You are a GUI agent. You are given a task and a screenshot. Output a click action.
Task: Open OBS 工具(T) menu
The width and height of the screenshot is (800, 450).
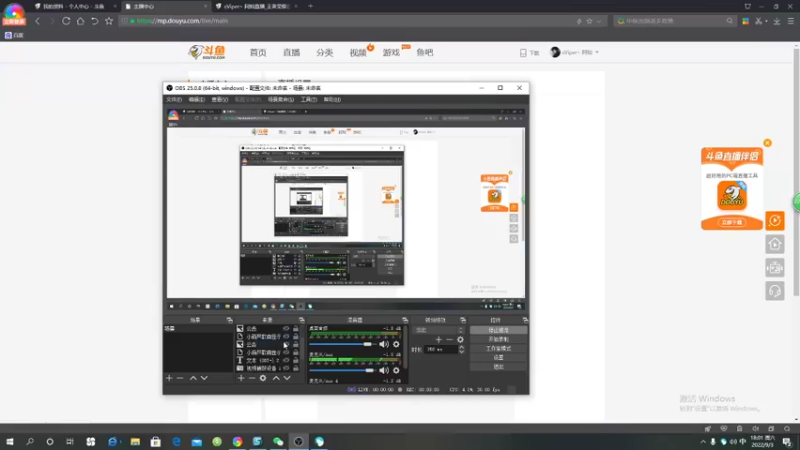[x=309, y=99]
